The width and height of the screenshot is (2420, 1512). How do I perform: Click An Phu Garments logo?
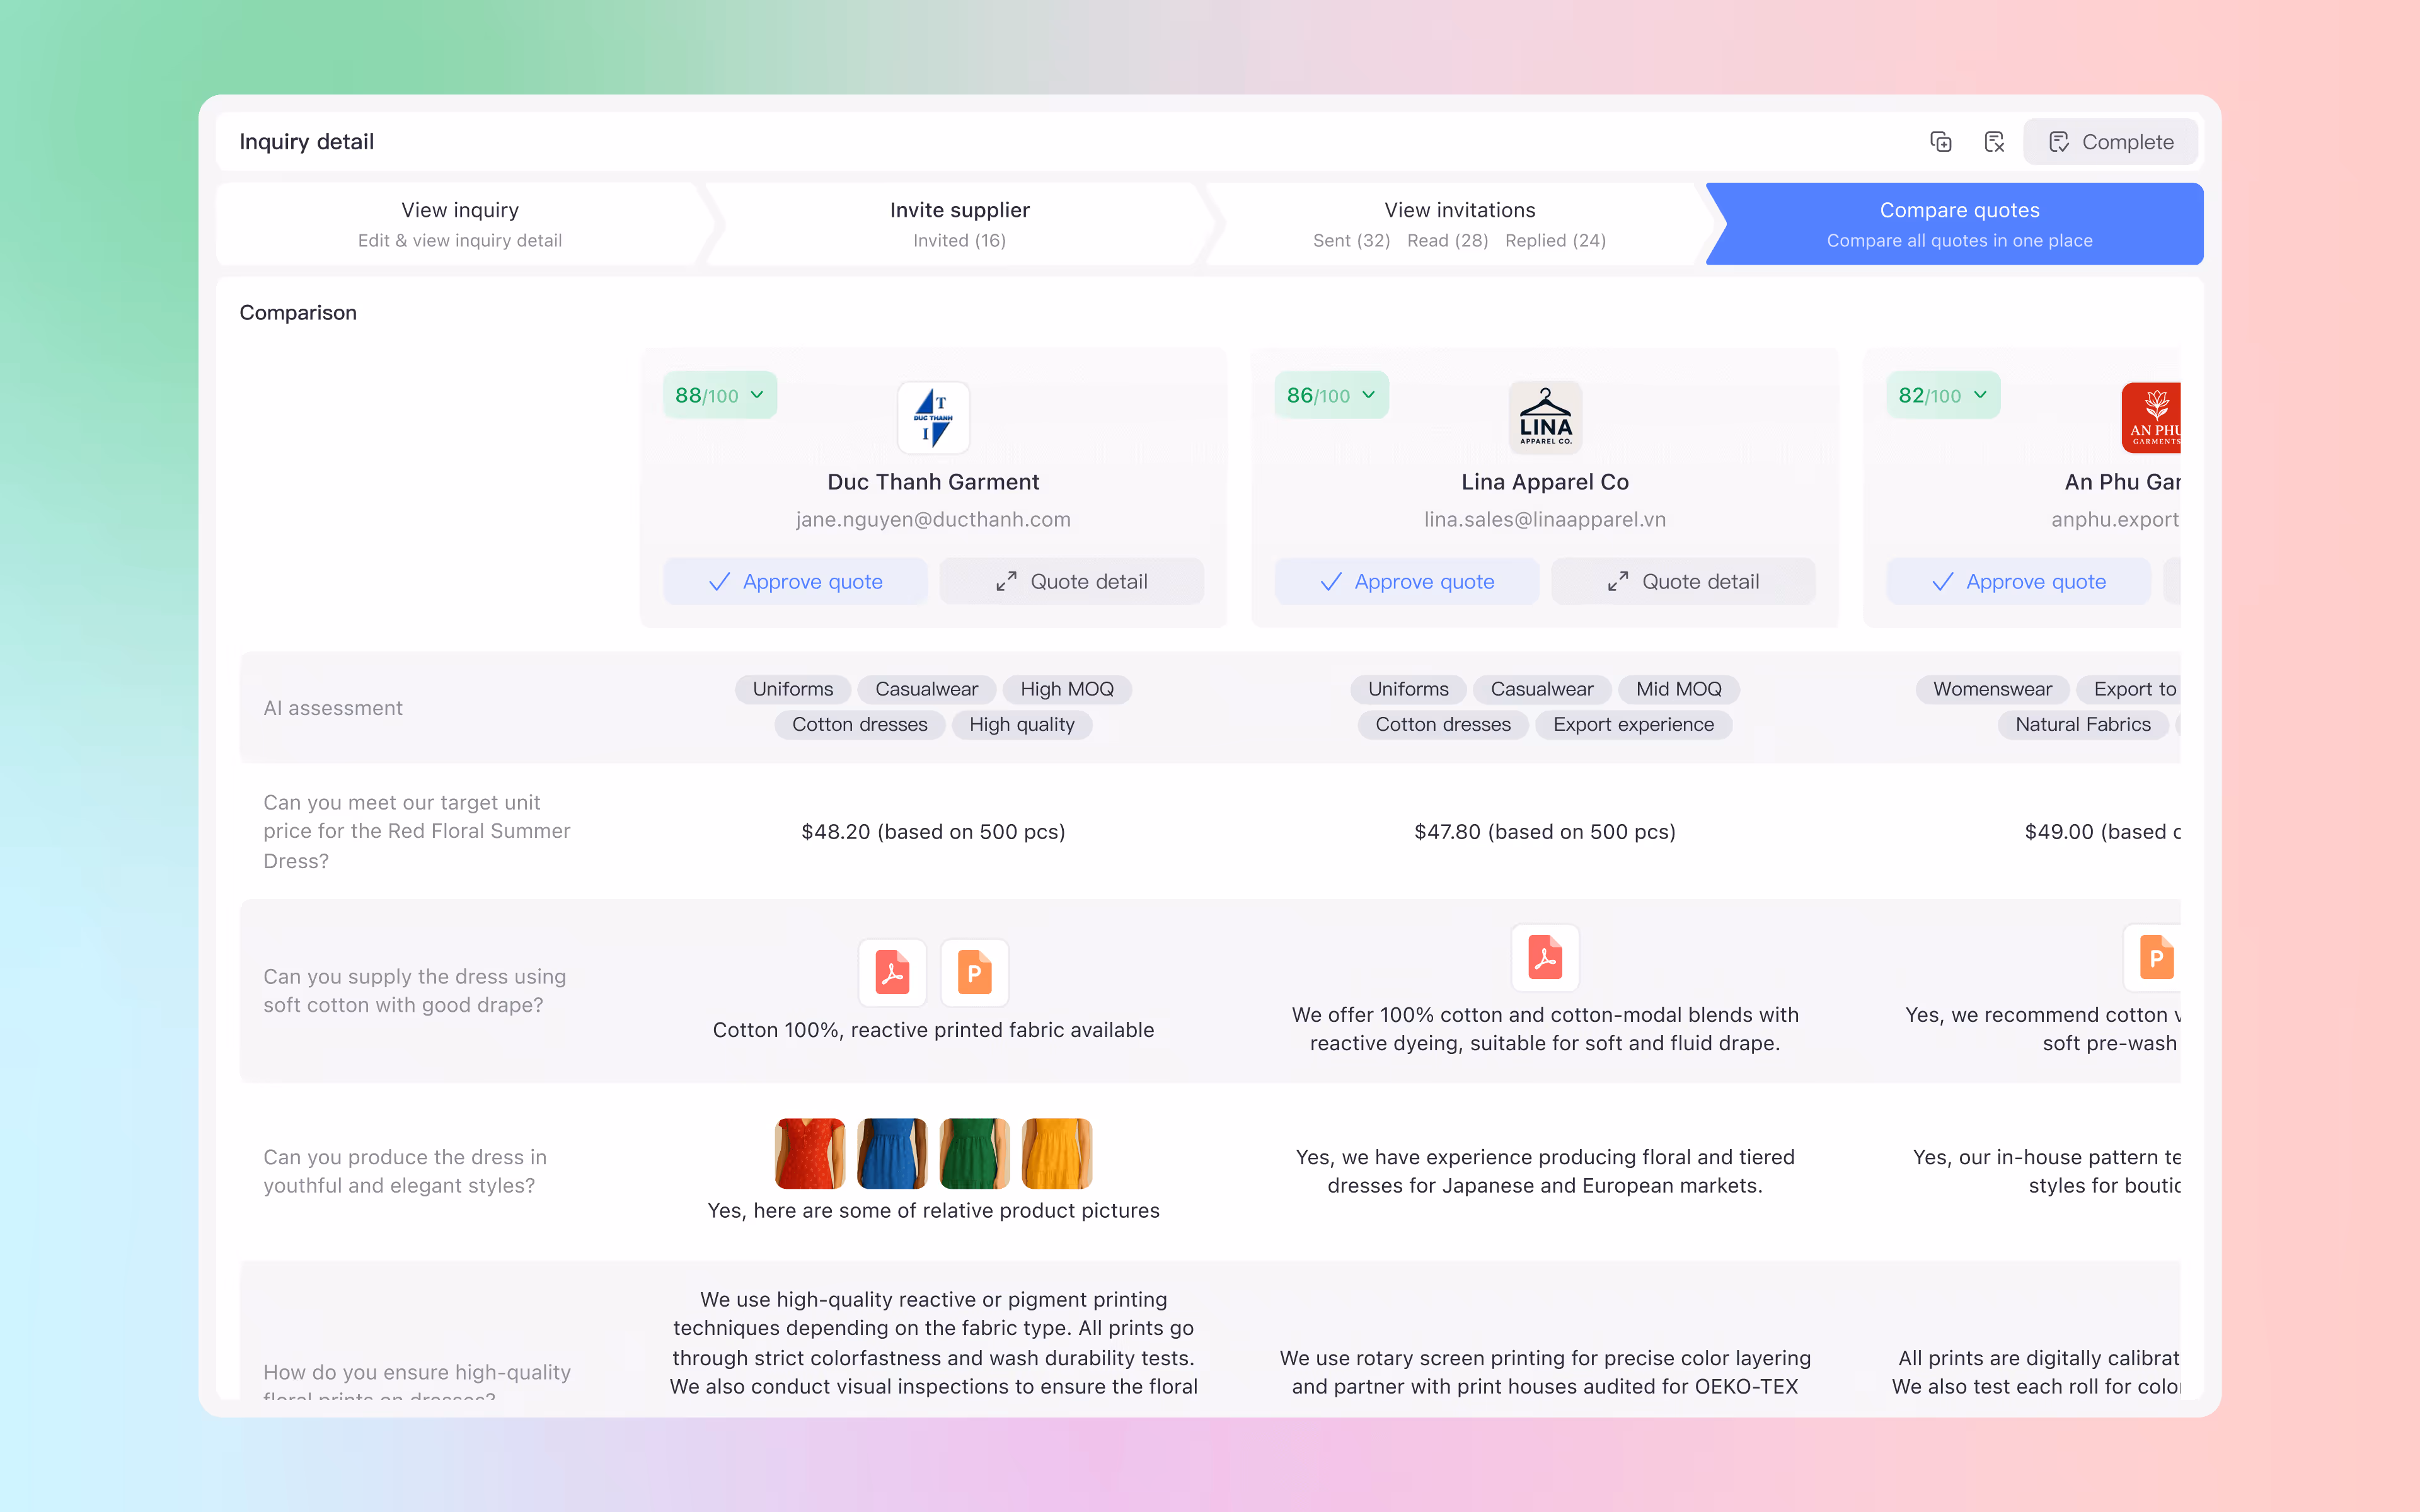point(2152,418)
